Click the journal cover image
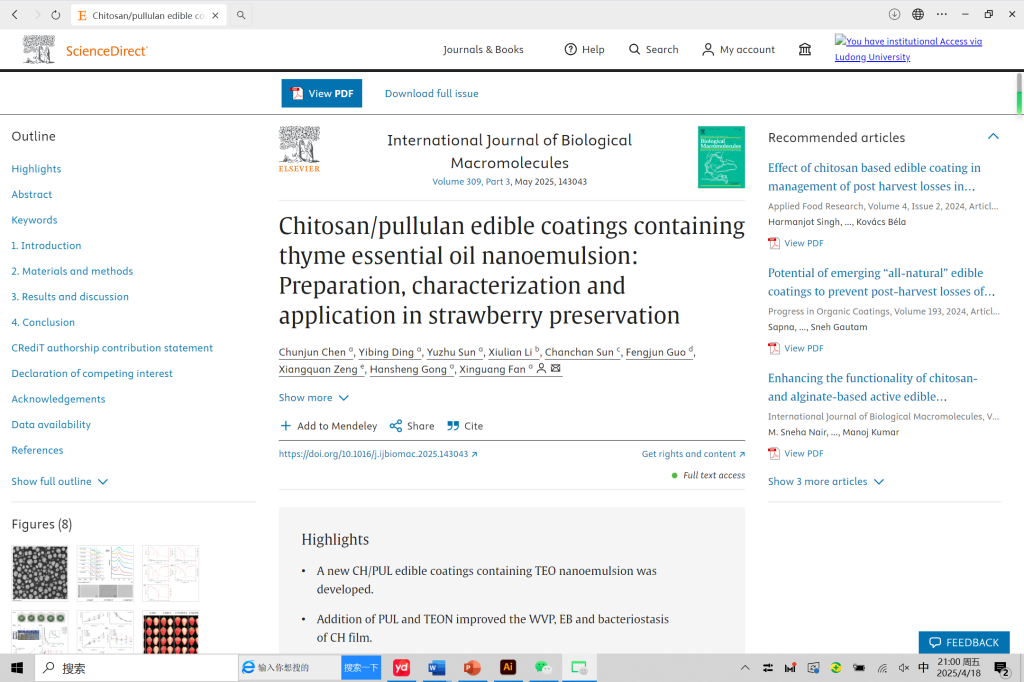 721,157
